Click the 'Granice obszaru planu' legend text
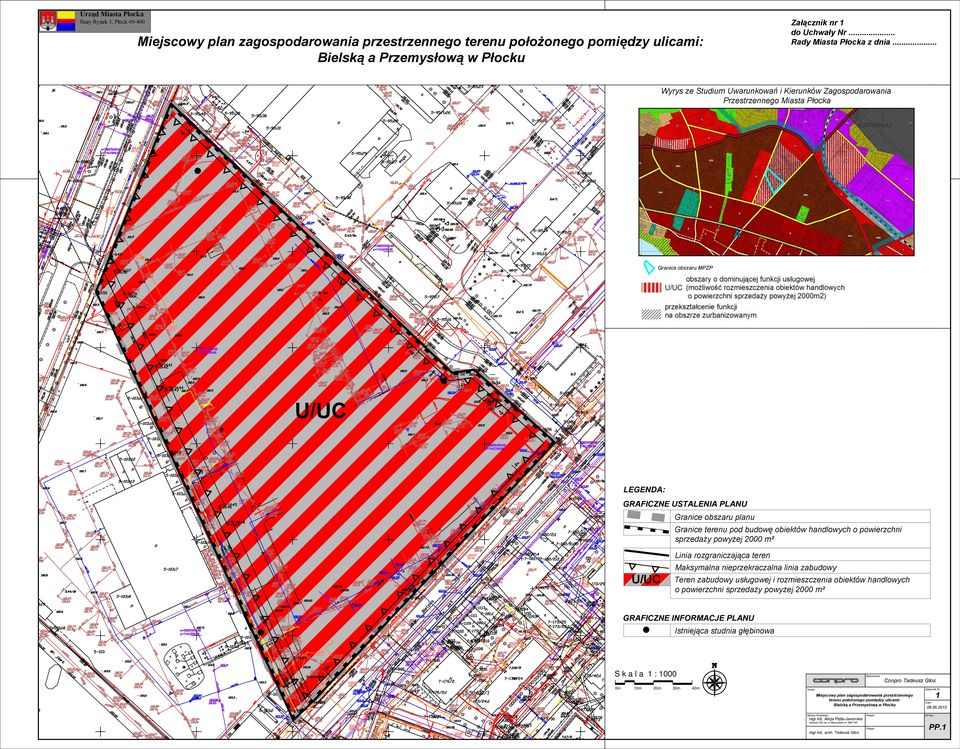This screenshot has width=960, height=749. pos(714,517)
